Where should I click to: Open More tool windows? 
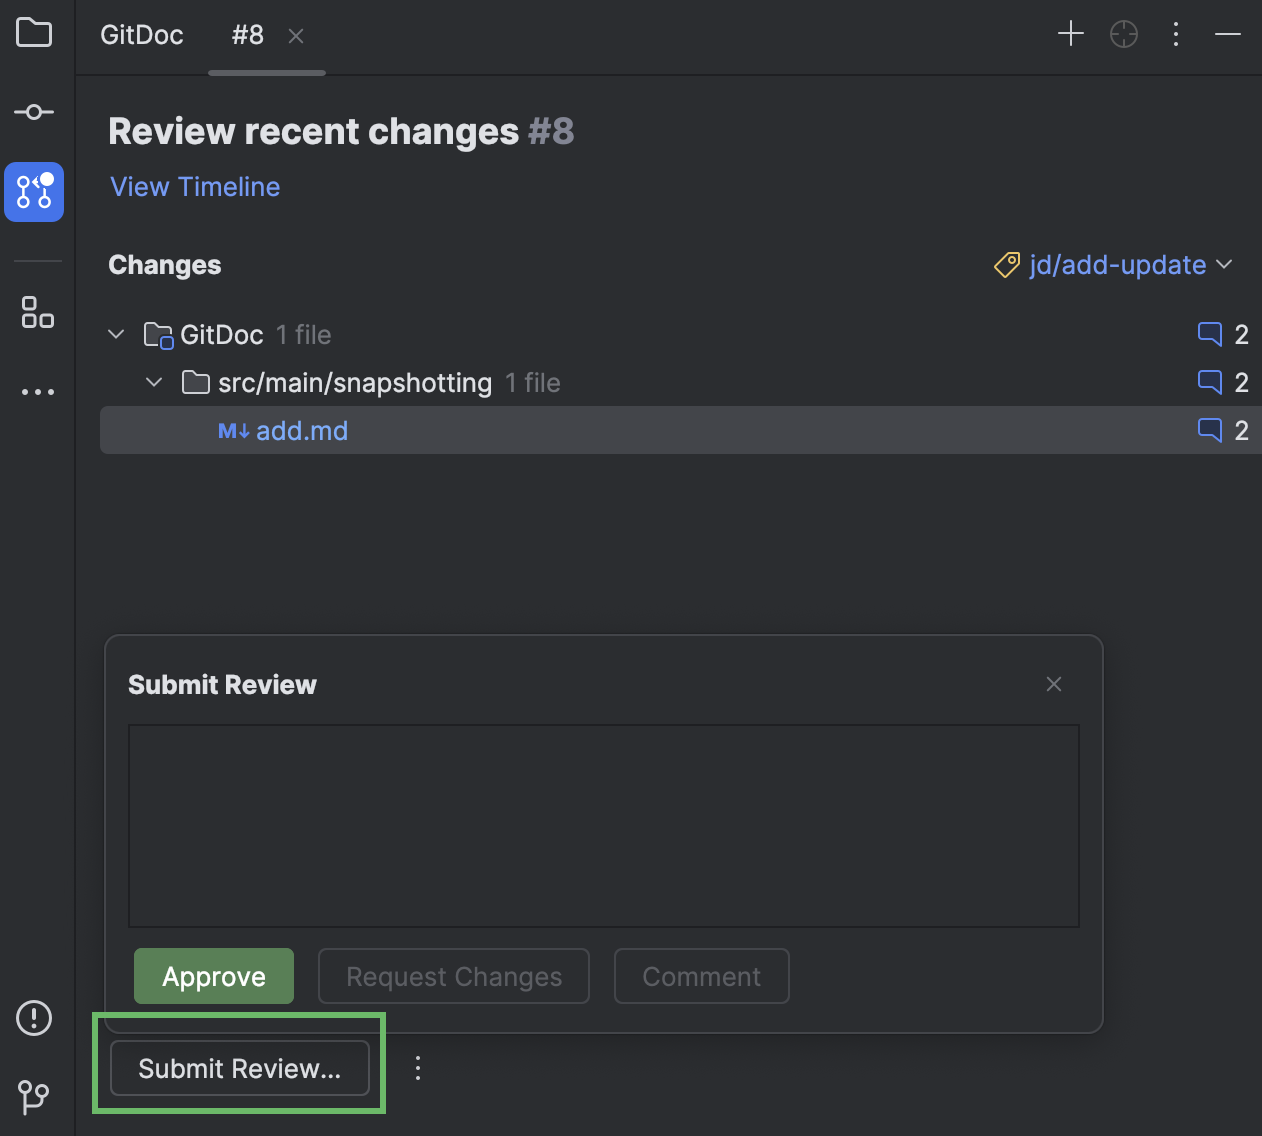37,390
